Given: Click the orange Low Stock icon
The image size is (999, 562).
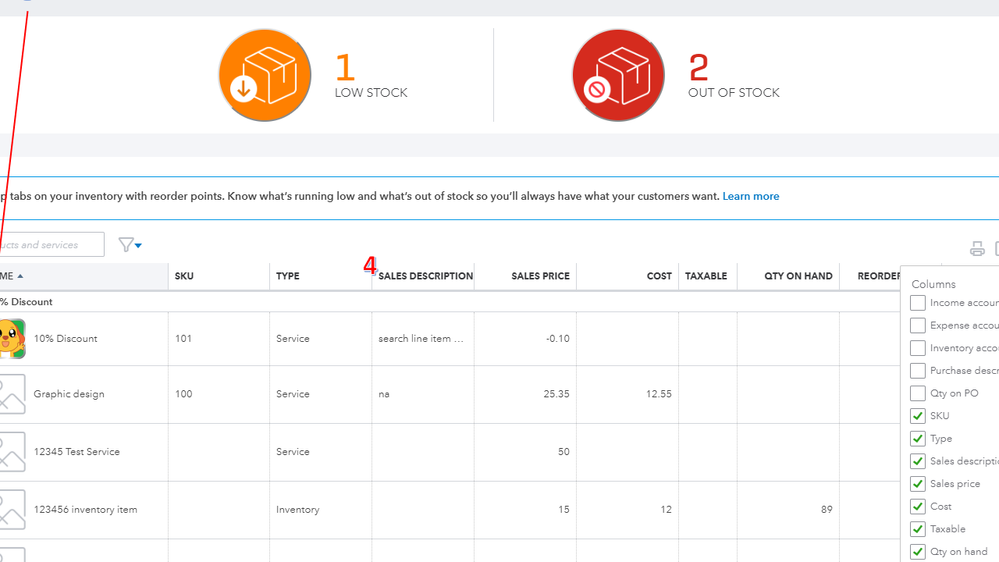Looking at the screenshot, I should pos(265,76).
